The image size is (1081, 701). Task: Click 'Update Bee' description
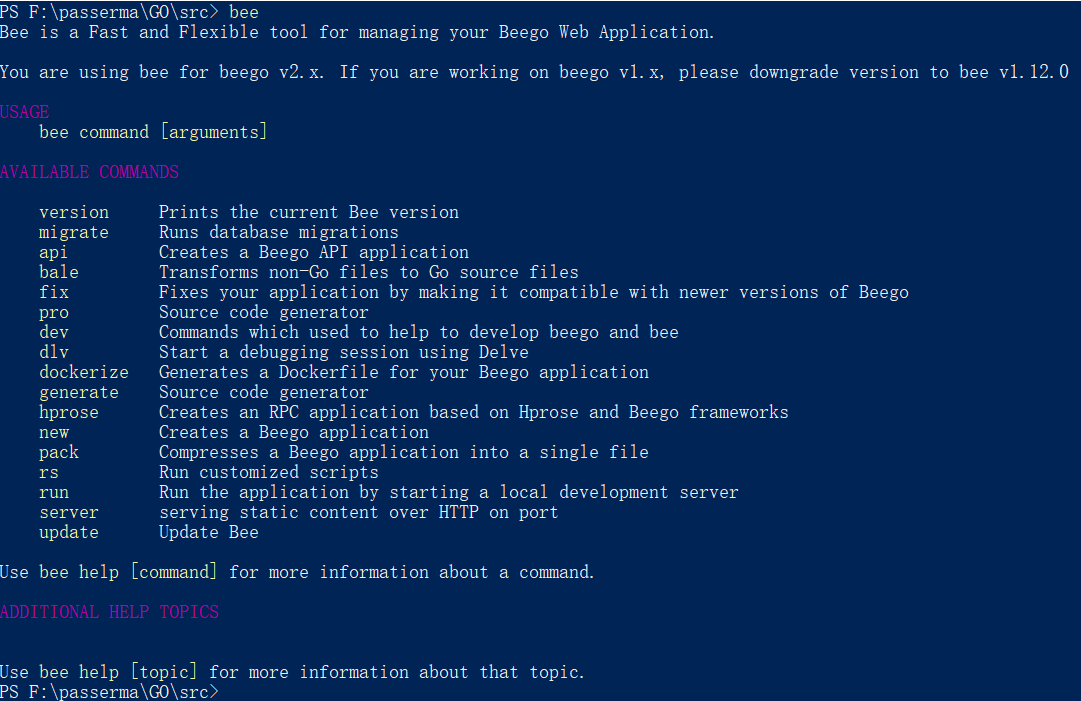[209, 533]
